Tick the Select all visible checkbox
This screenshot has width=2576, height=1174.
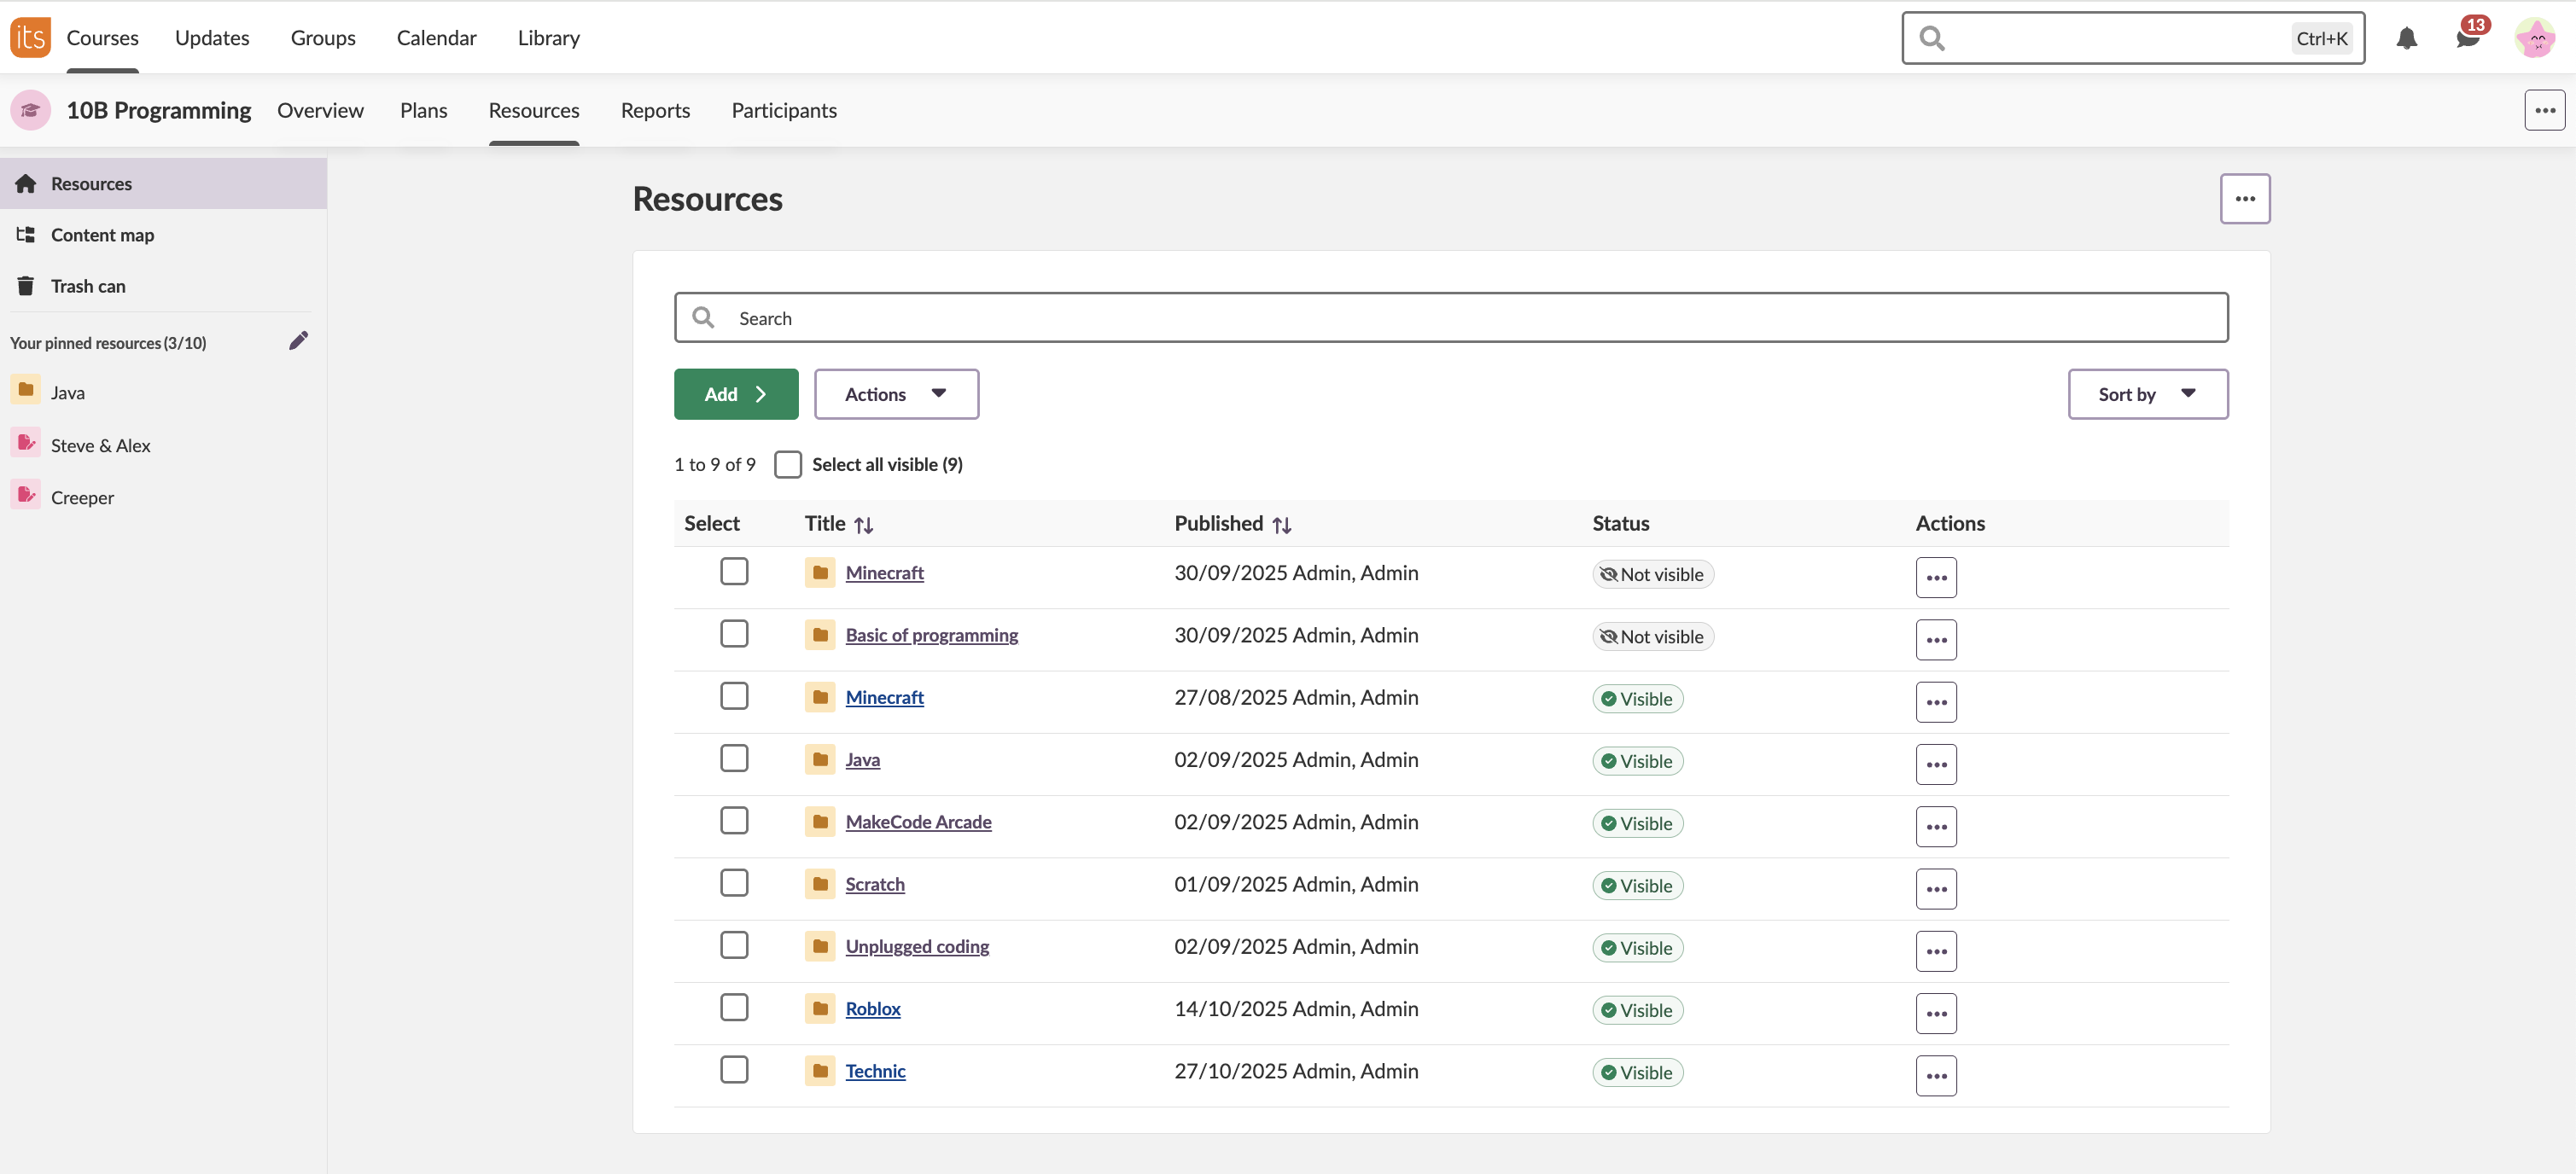(788, 464)
